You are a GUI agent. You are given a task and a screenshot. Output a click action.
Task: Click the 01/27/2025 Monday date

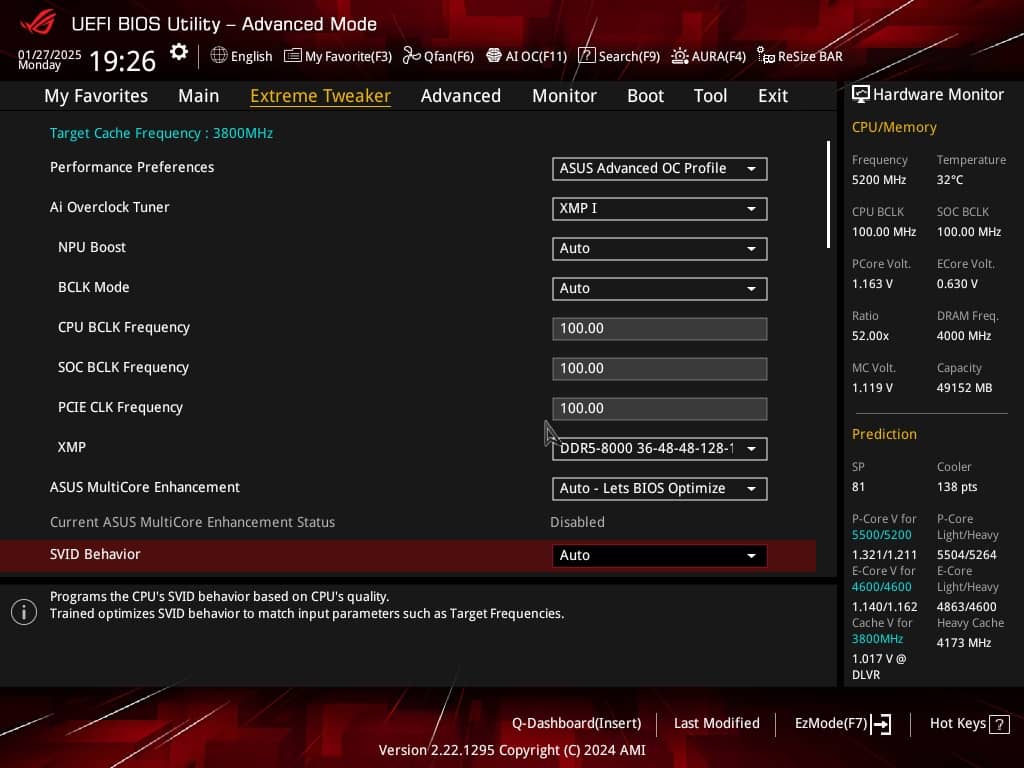(x=50, y=59)
